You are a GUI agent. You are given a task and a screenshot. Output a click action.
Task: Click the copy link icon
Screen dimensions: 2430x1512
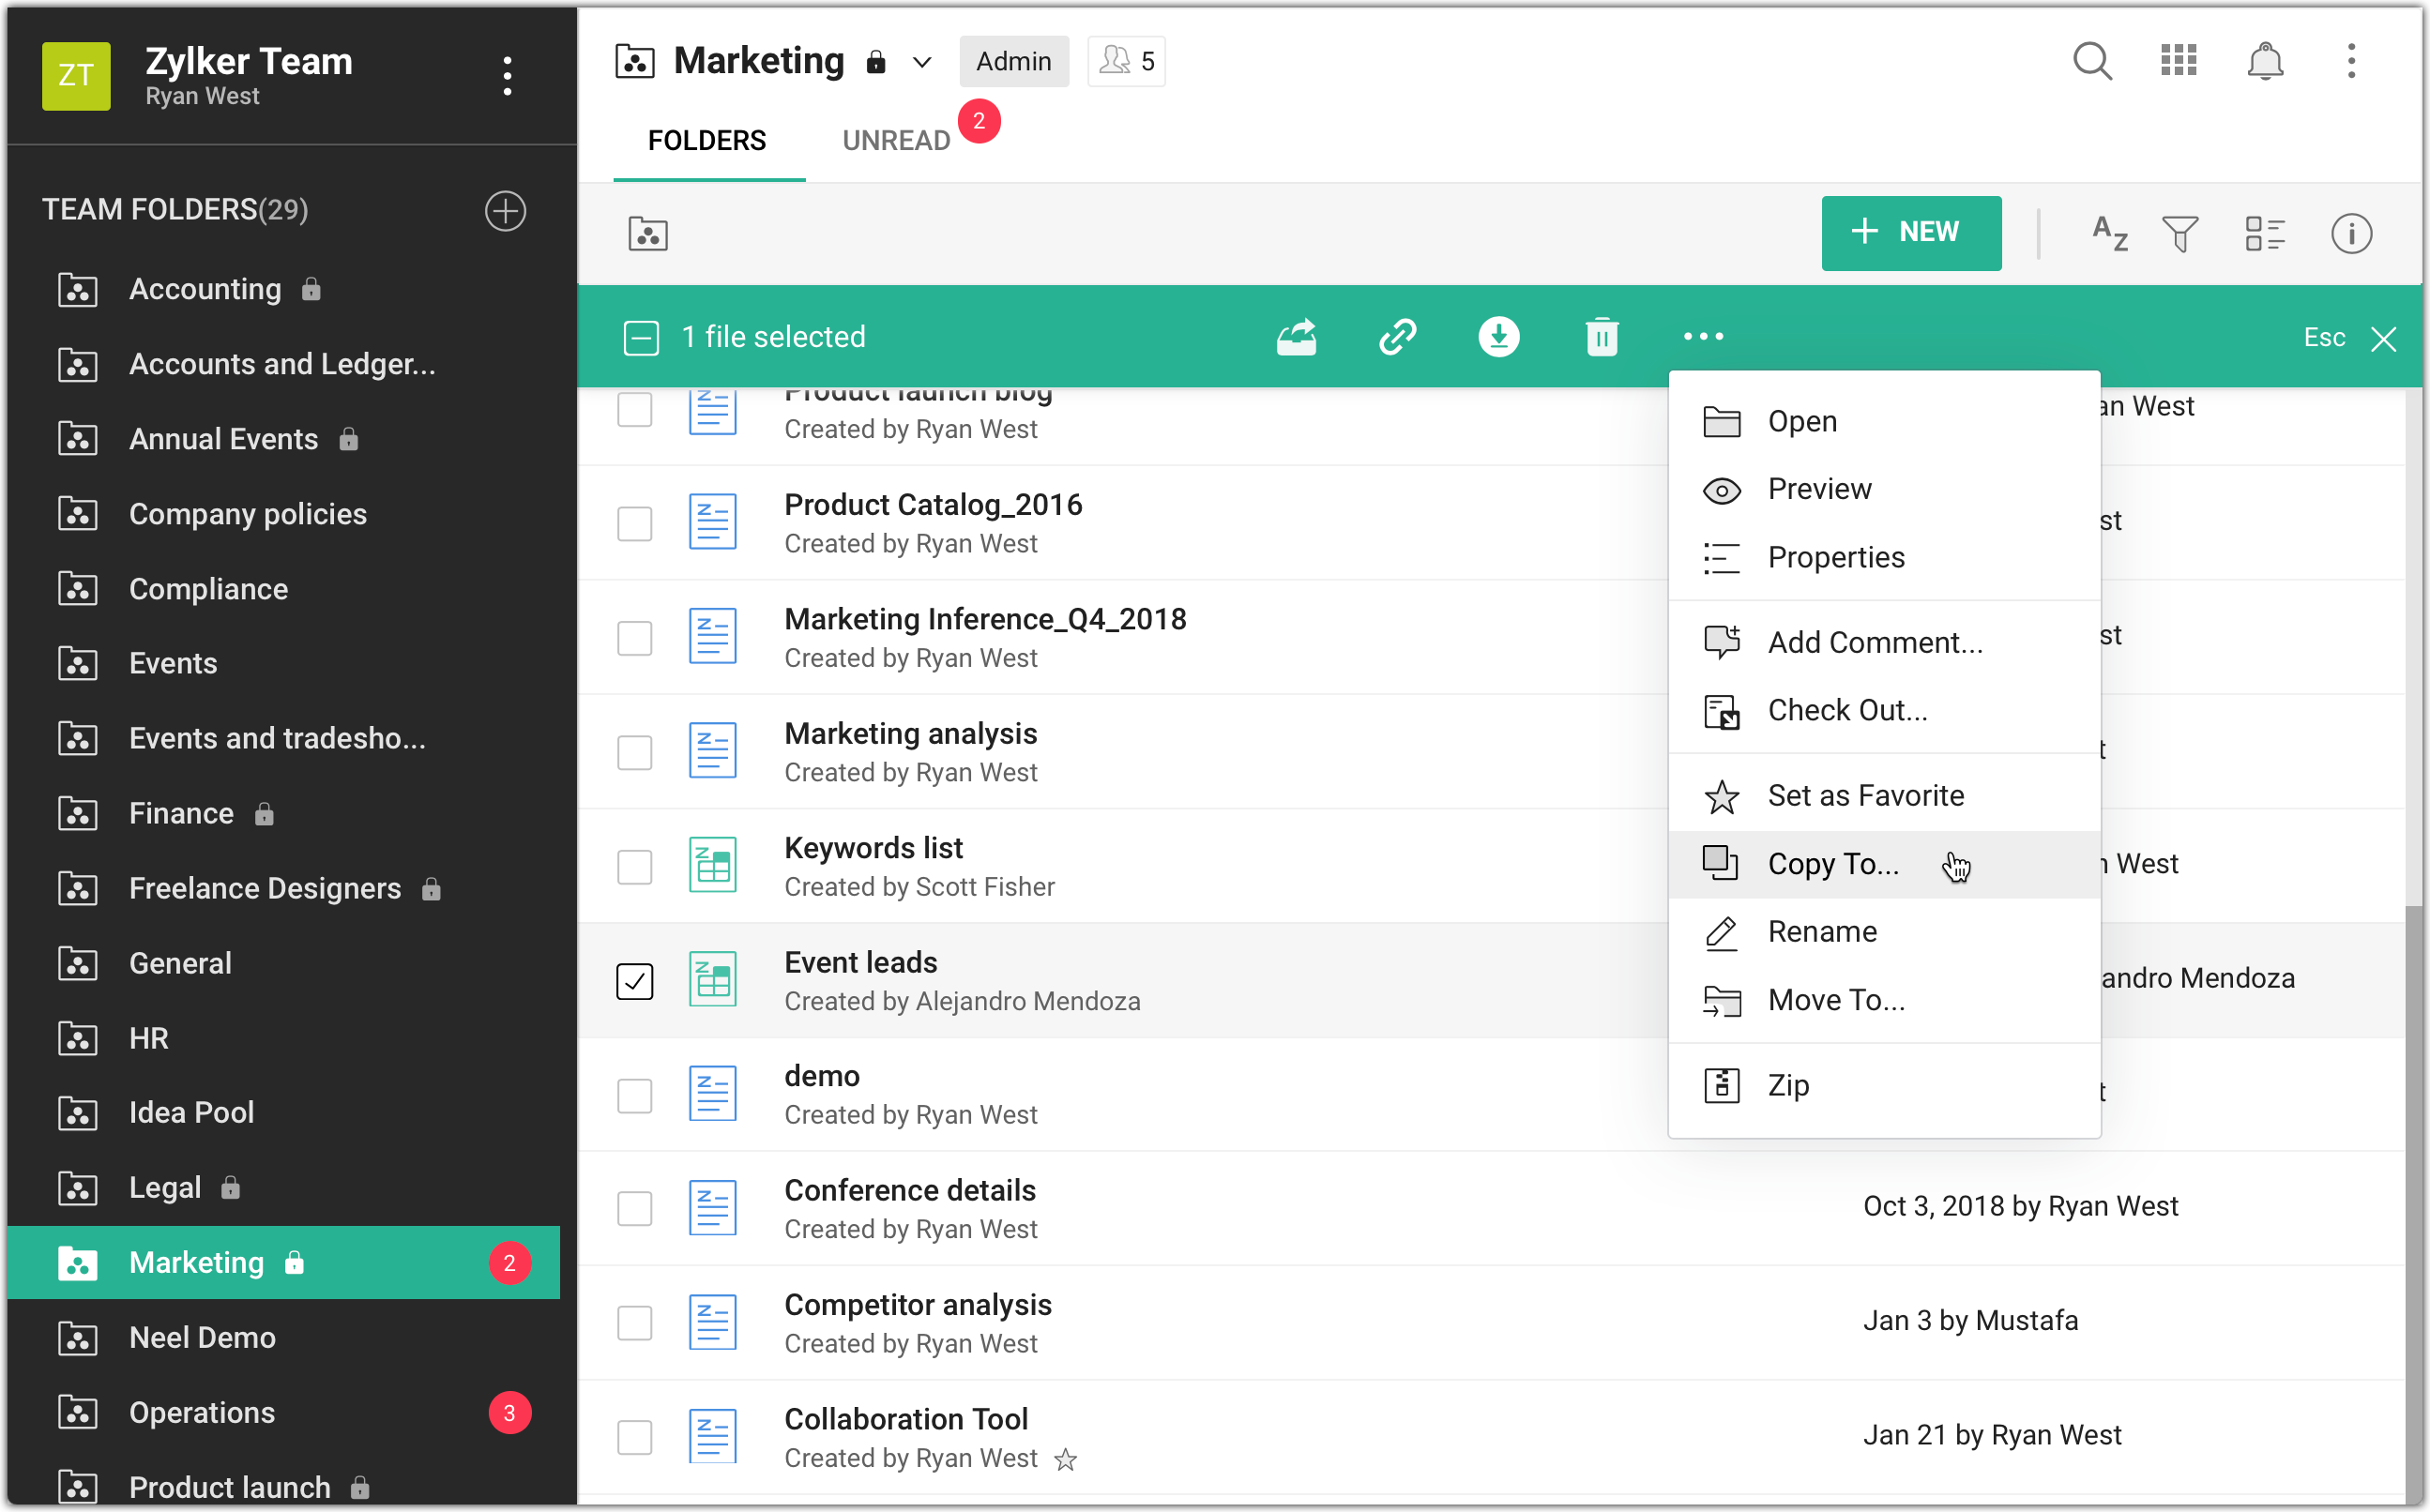1397,337
